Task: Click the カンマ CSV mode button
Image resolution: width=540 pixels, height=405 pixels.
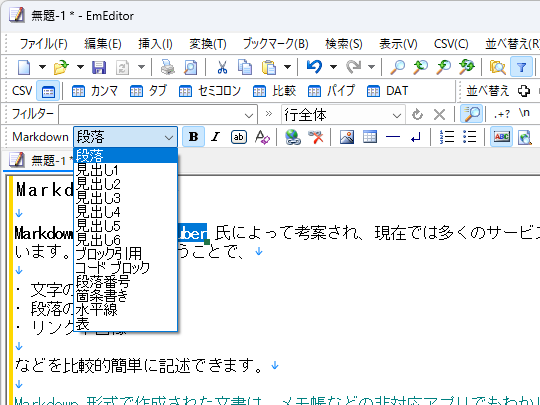Action: pyautogui.click(x=95, y=91)
